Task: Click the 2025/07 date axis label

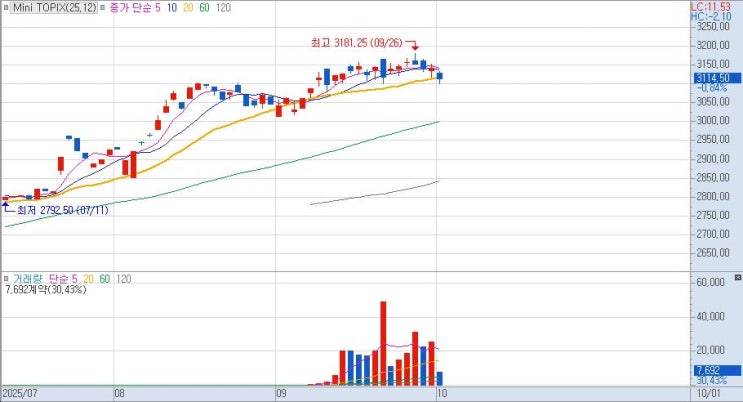Action: tap(20, 393)
